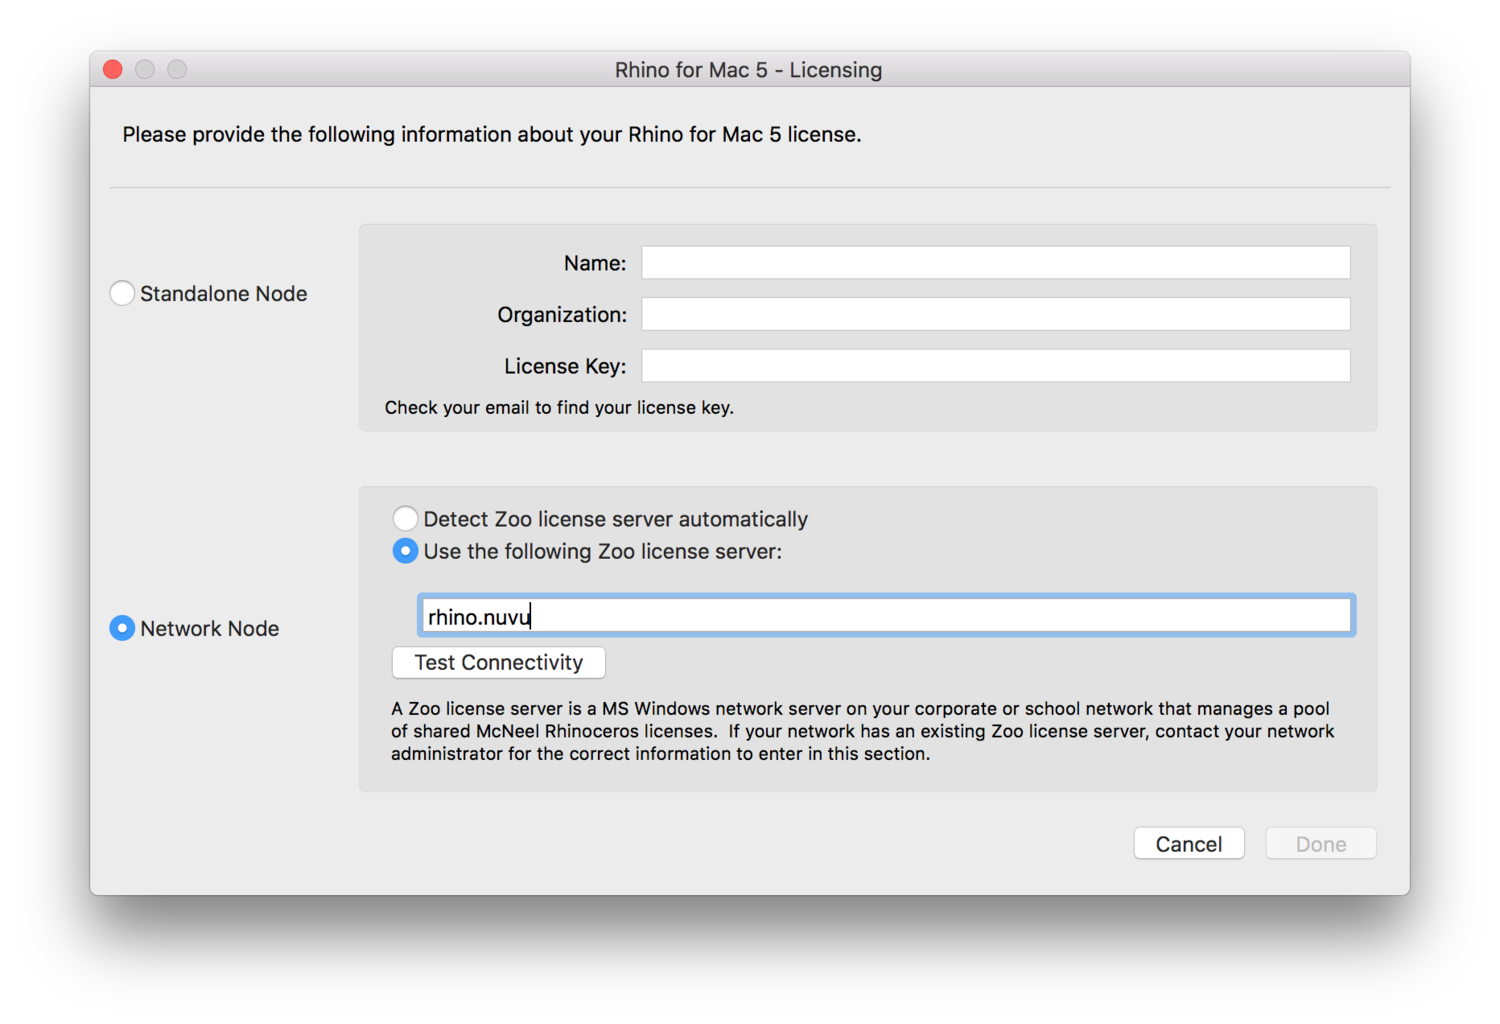This screenshot has height=1024, width=1500.
Task: Click the 'Please provide the following information' heading
Action: [x=492, y=135]
